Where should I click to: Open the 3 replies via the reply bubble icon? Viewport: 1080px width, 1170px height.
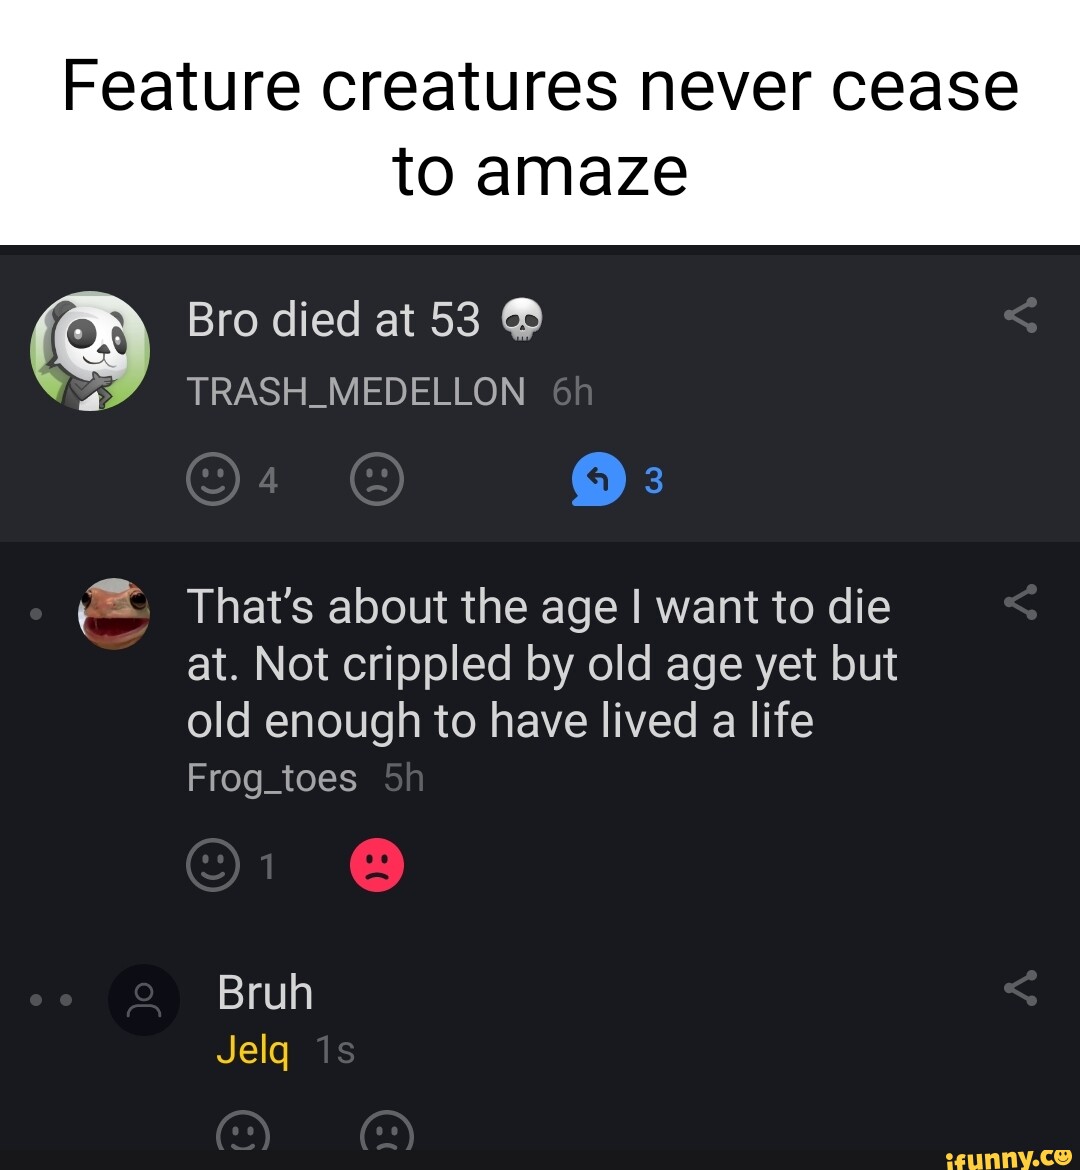[597, 480]
